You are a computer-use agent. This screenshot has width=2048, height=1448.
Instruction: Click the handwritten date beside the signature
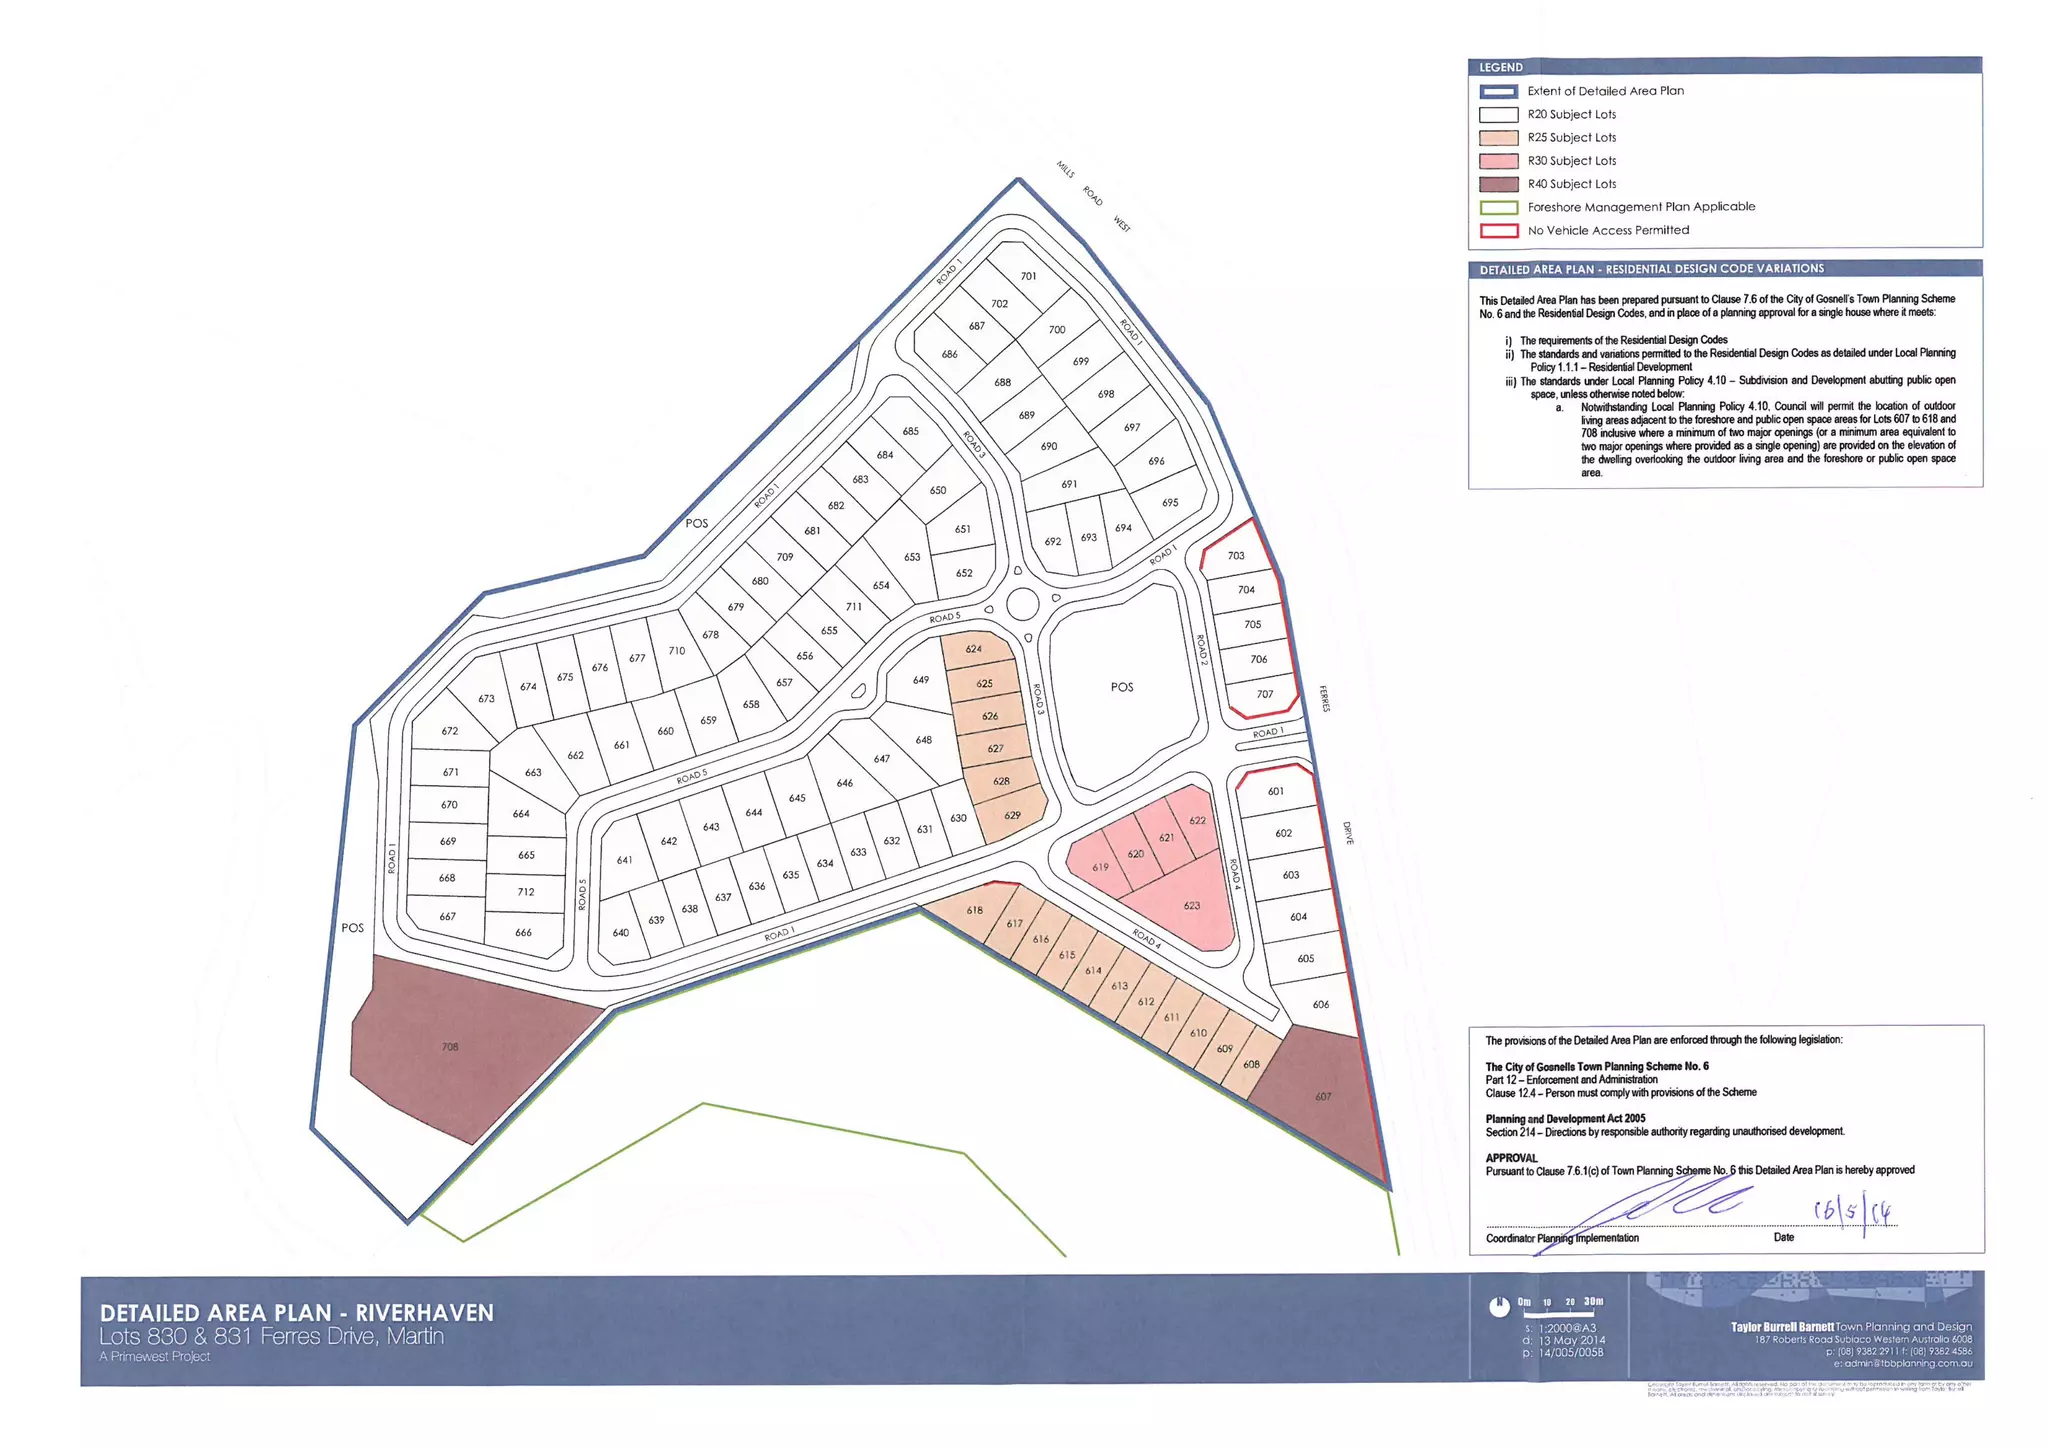click(x=1854, y=1212)
